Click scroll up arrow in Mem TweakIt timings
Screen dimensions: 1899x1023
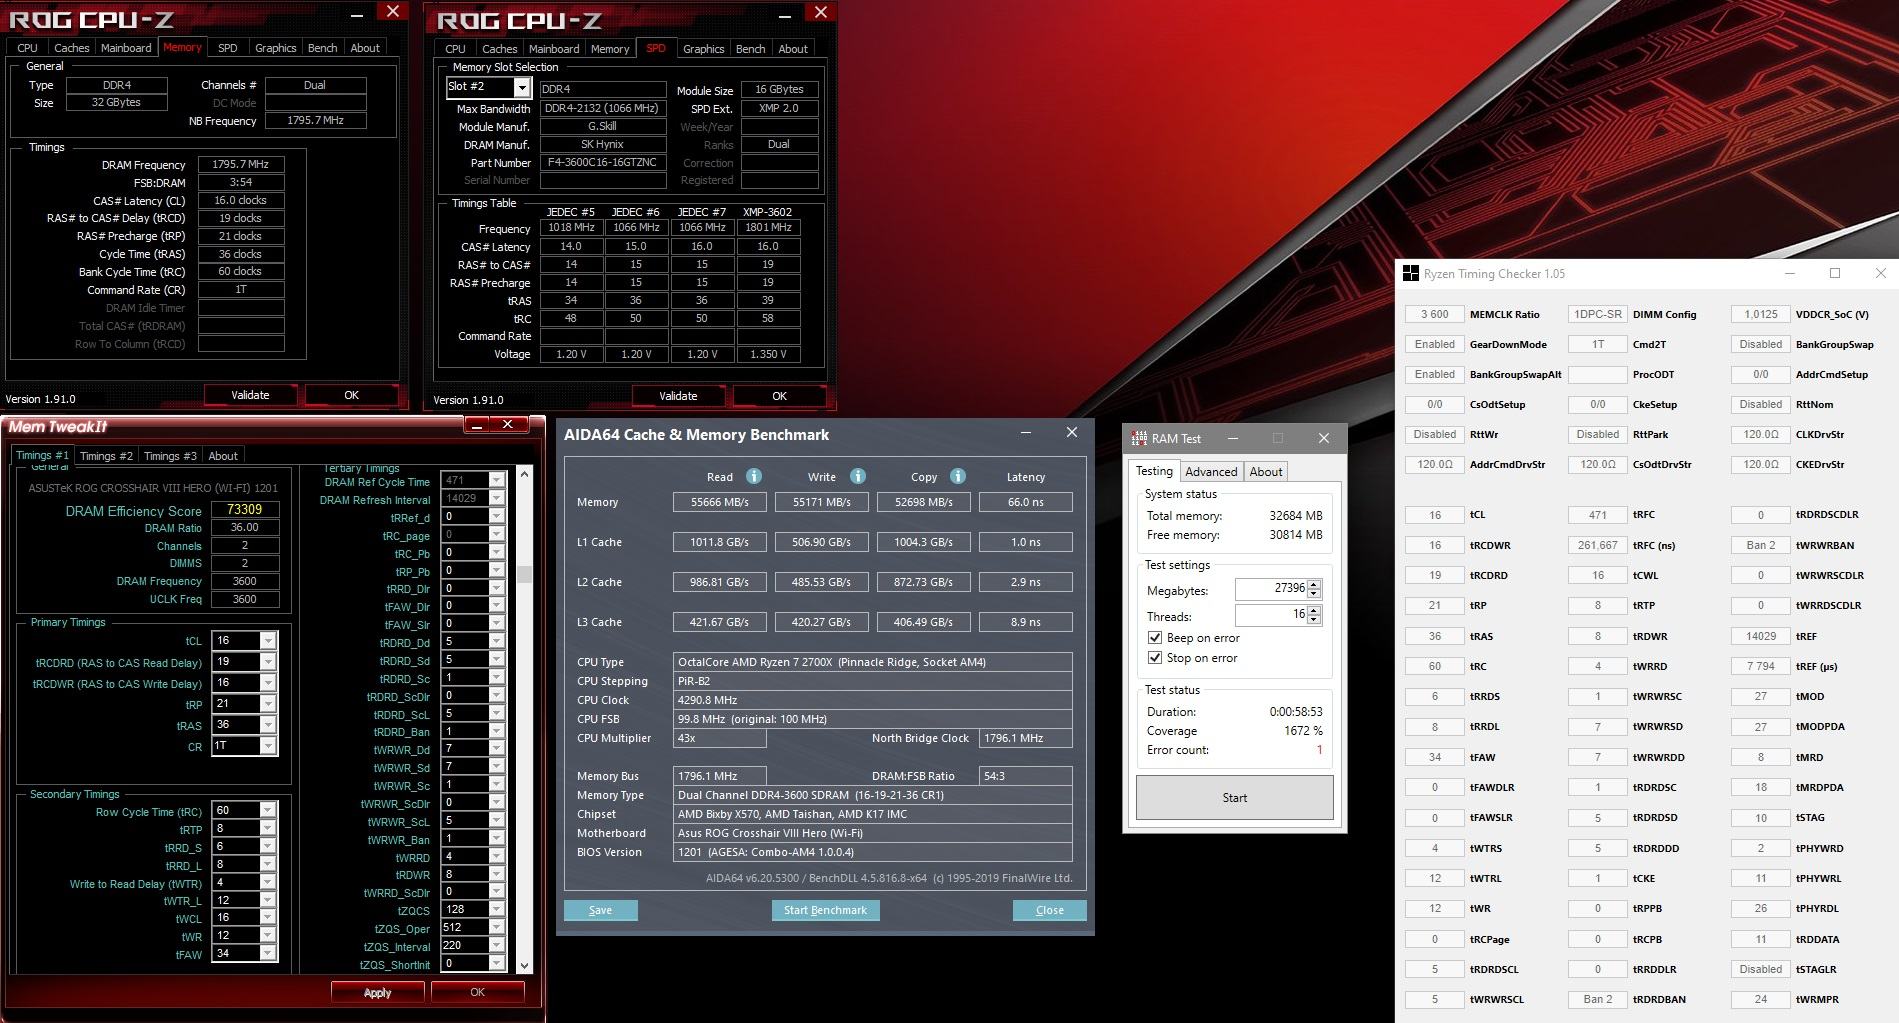coord(524,474)
